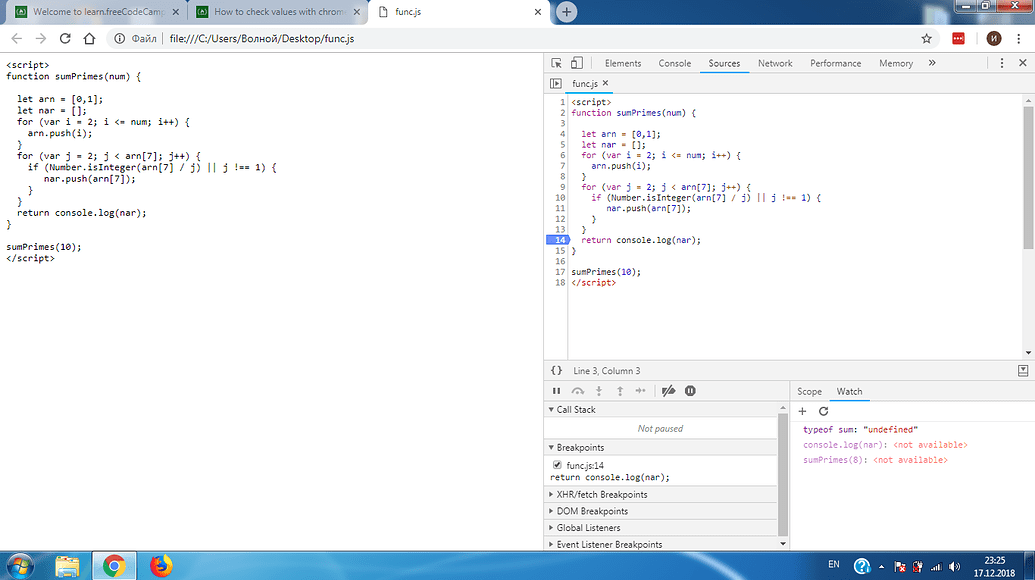The height and width of the screenshot is (580, 1035).
Task: Uncheck the func.js:14 breakpoint
Action: click(557, 465)
